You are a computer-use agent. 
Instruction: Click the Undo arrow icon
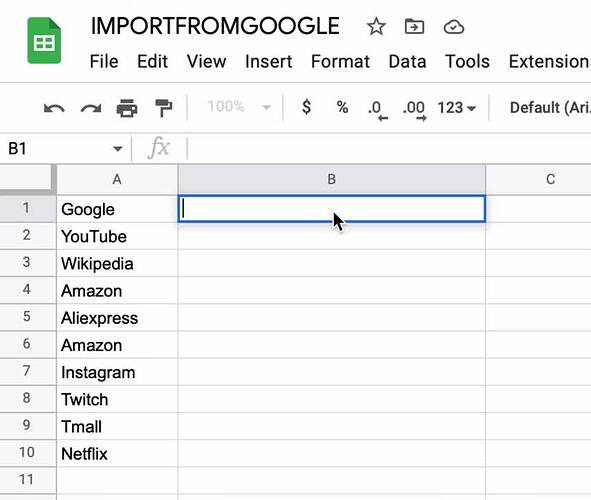(54, 109)
